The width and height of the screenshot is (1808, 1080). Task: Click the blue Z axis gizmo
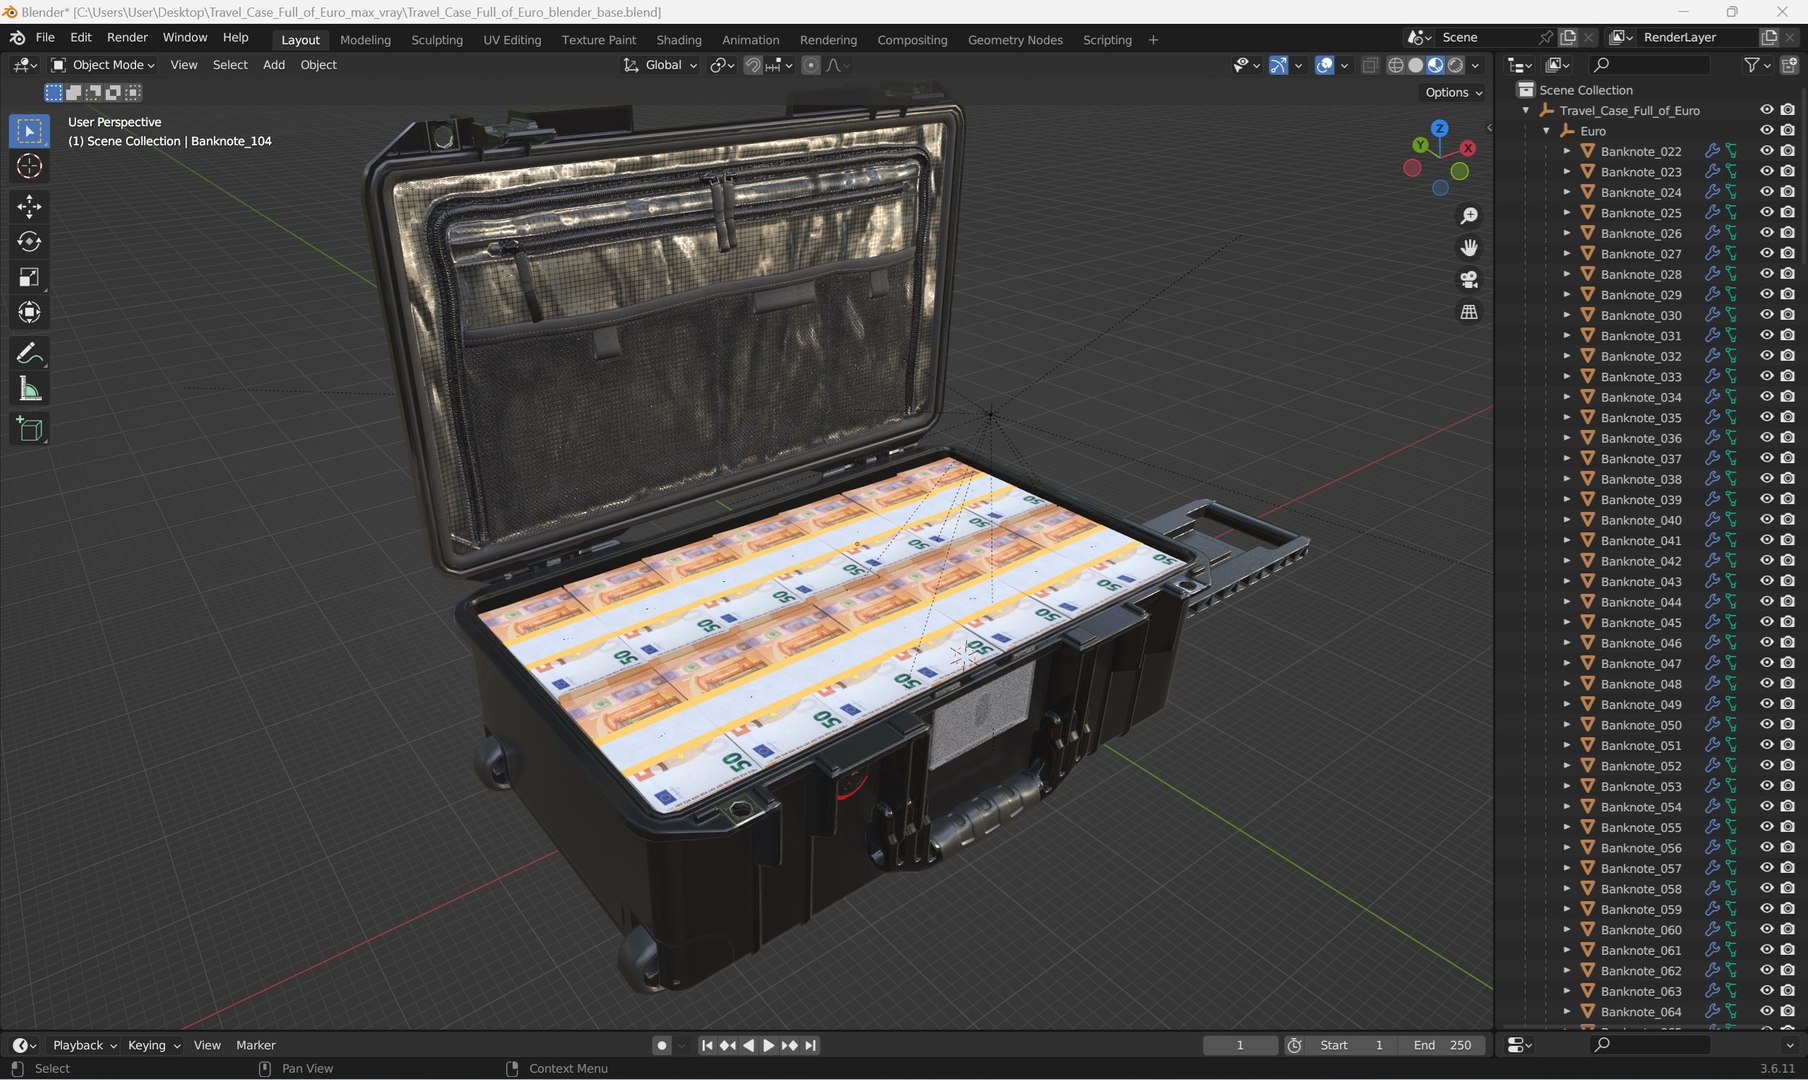(x=1439, y=128)
